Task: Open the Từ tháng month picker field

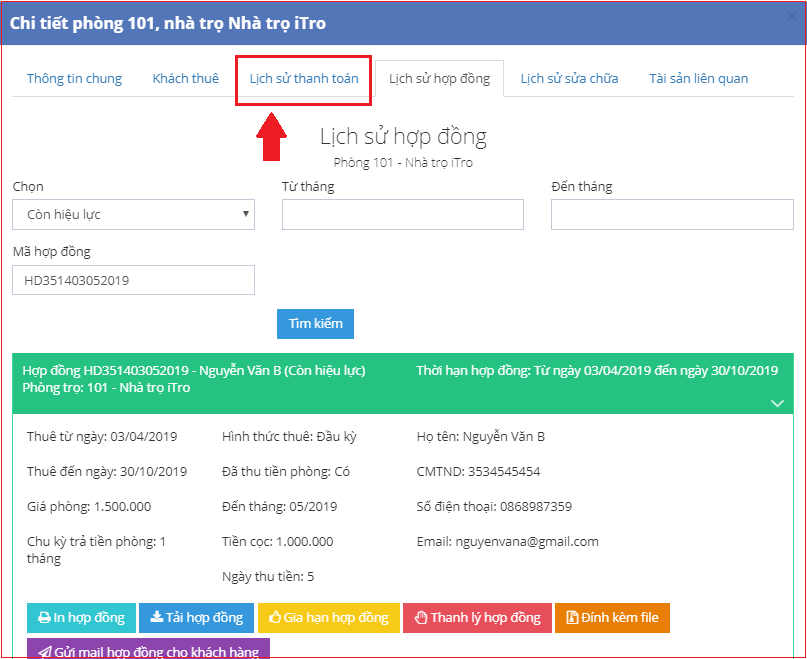Action: coord(402,214)
